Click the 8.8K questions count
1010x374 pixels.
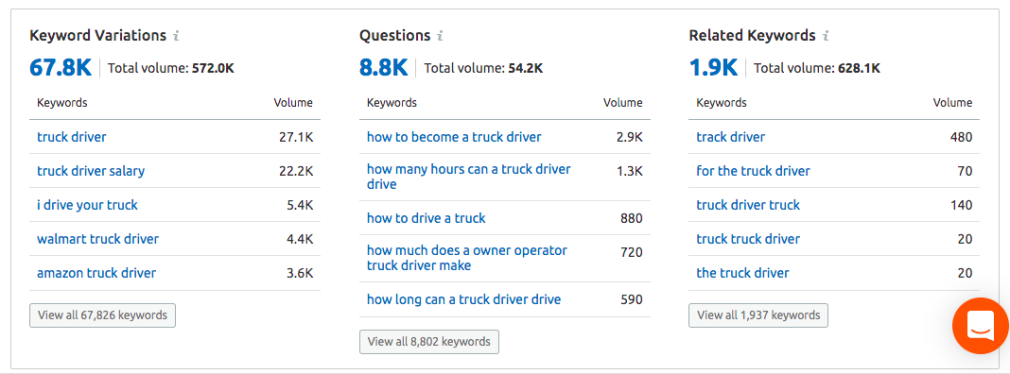(383, 68)
